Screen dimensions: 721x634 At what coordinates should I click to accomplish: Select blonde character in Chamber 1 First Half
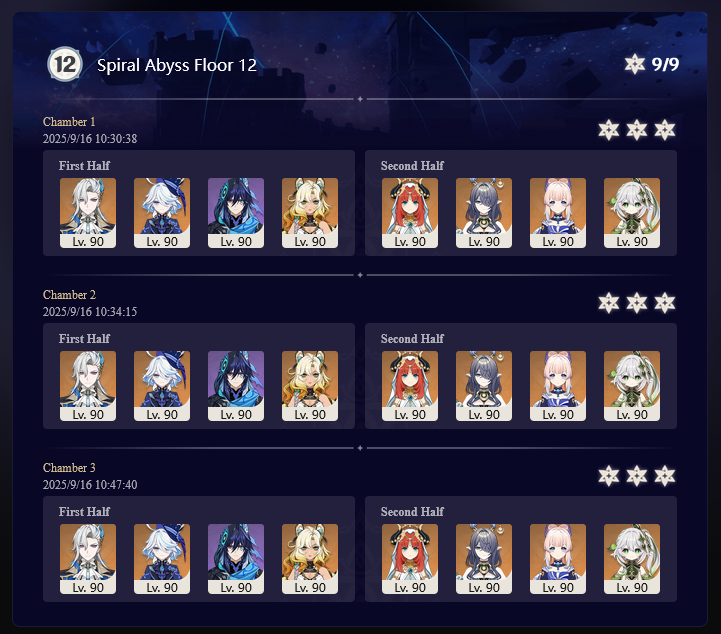coord(310,213)
